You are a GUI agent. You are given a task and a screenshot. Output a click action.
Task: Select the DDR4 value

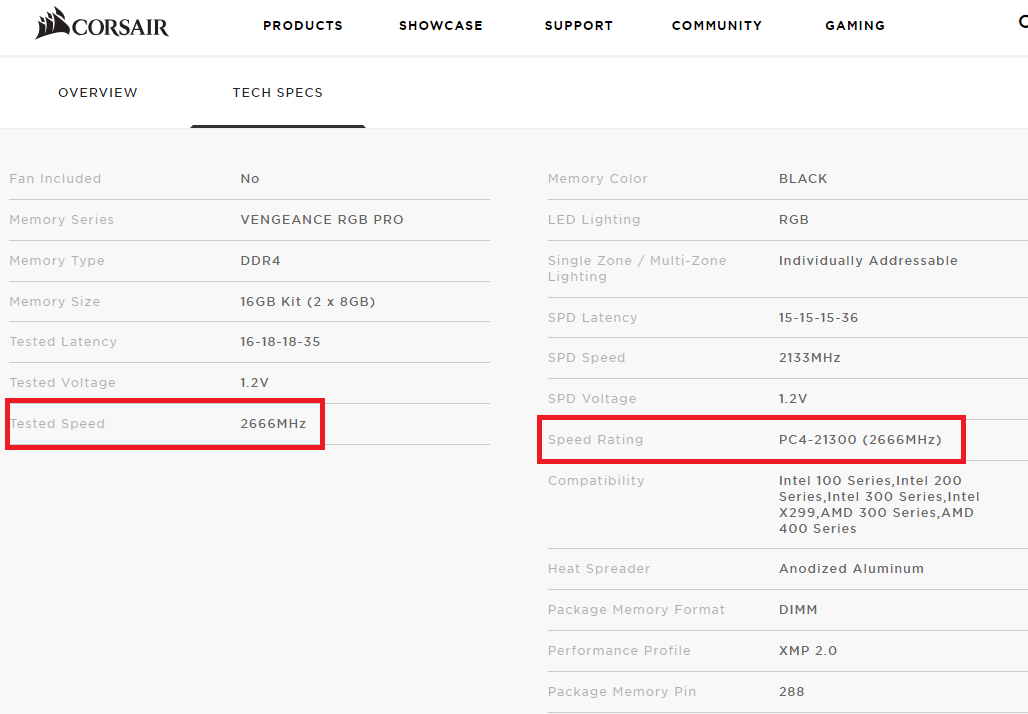(x=260, y=260)
